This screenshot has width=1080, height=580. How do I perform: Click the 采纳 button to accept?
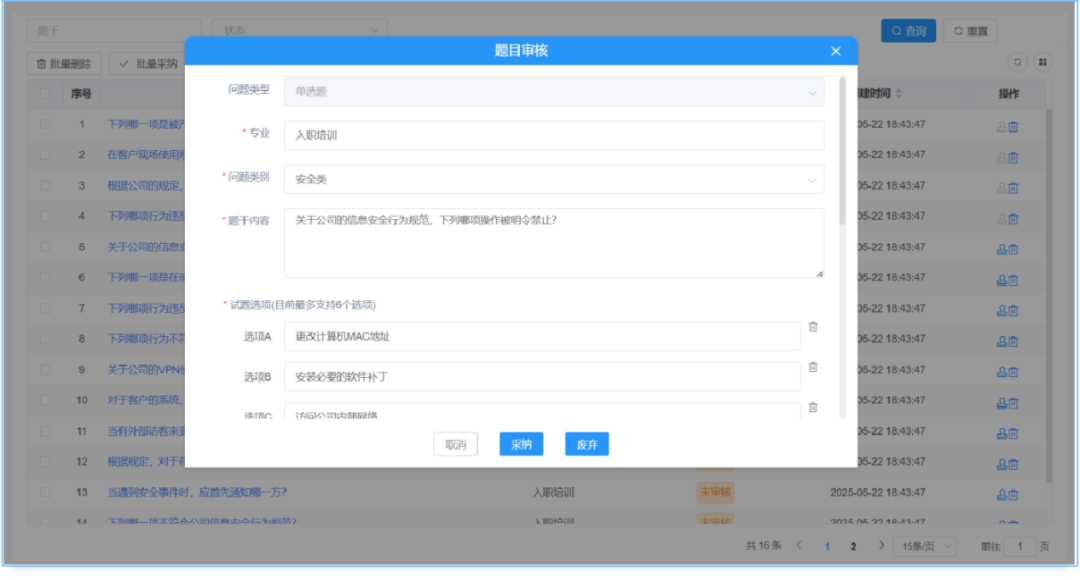point(520,443)
